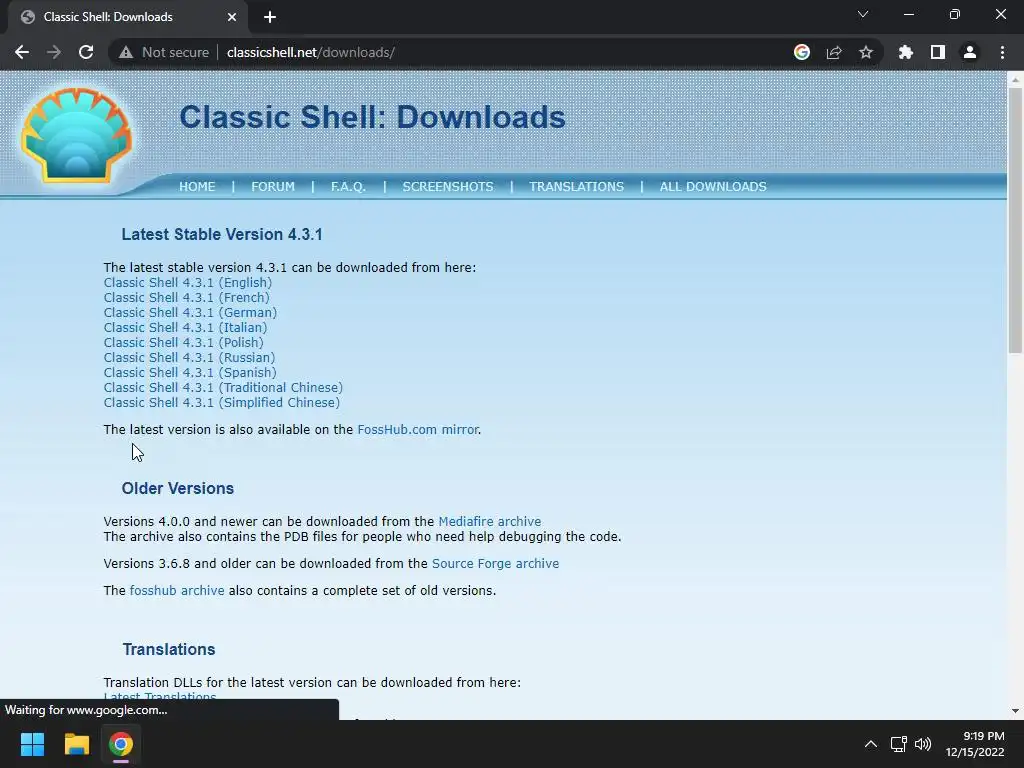The image size is (1024, 768).
Task: Click the network tray icon
Action: tap(899, 744)
